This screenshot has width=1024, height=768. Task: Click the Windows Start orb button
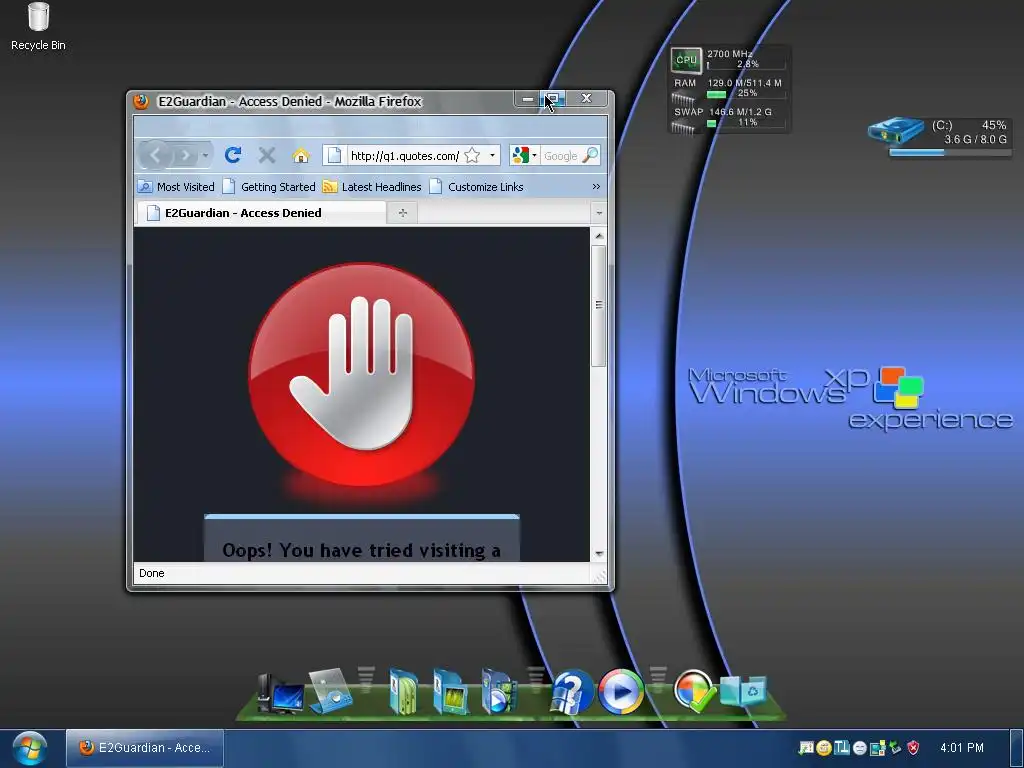29,748
